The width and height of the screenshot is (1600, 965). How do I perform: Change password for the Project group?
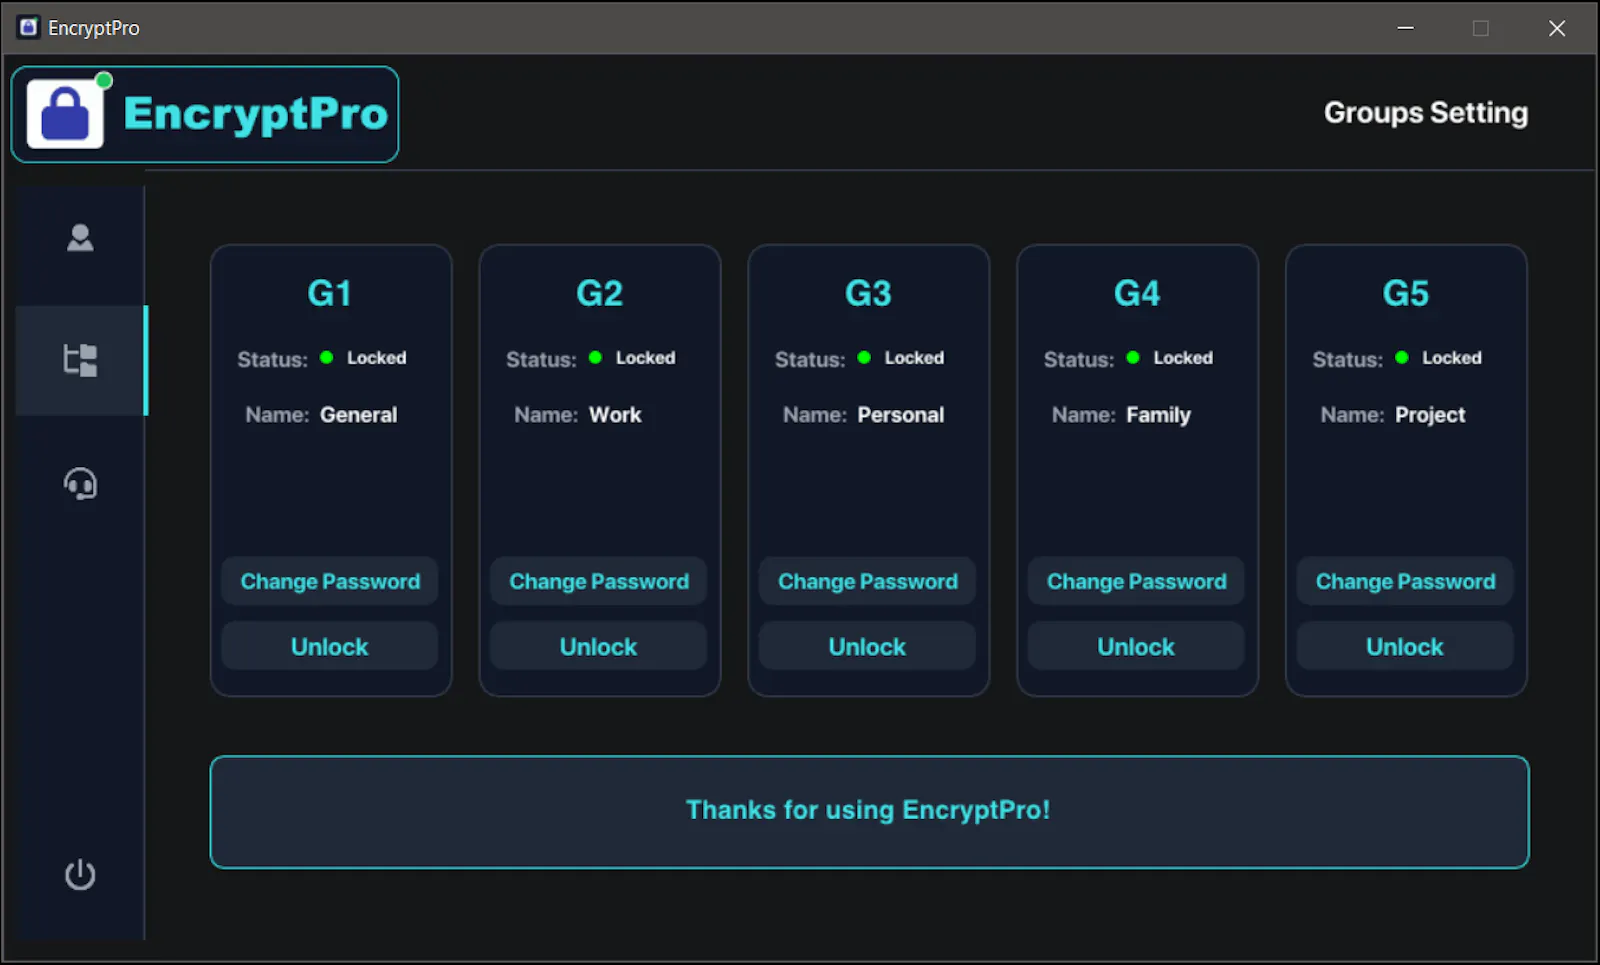(x=1405, y=581)
